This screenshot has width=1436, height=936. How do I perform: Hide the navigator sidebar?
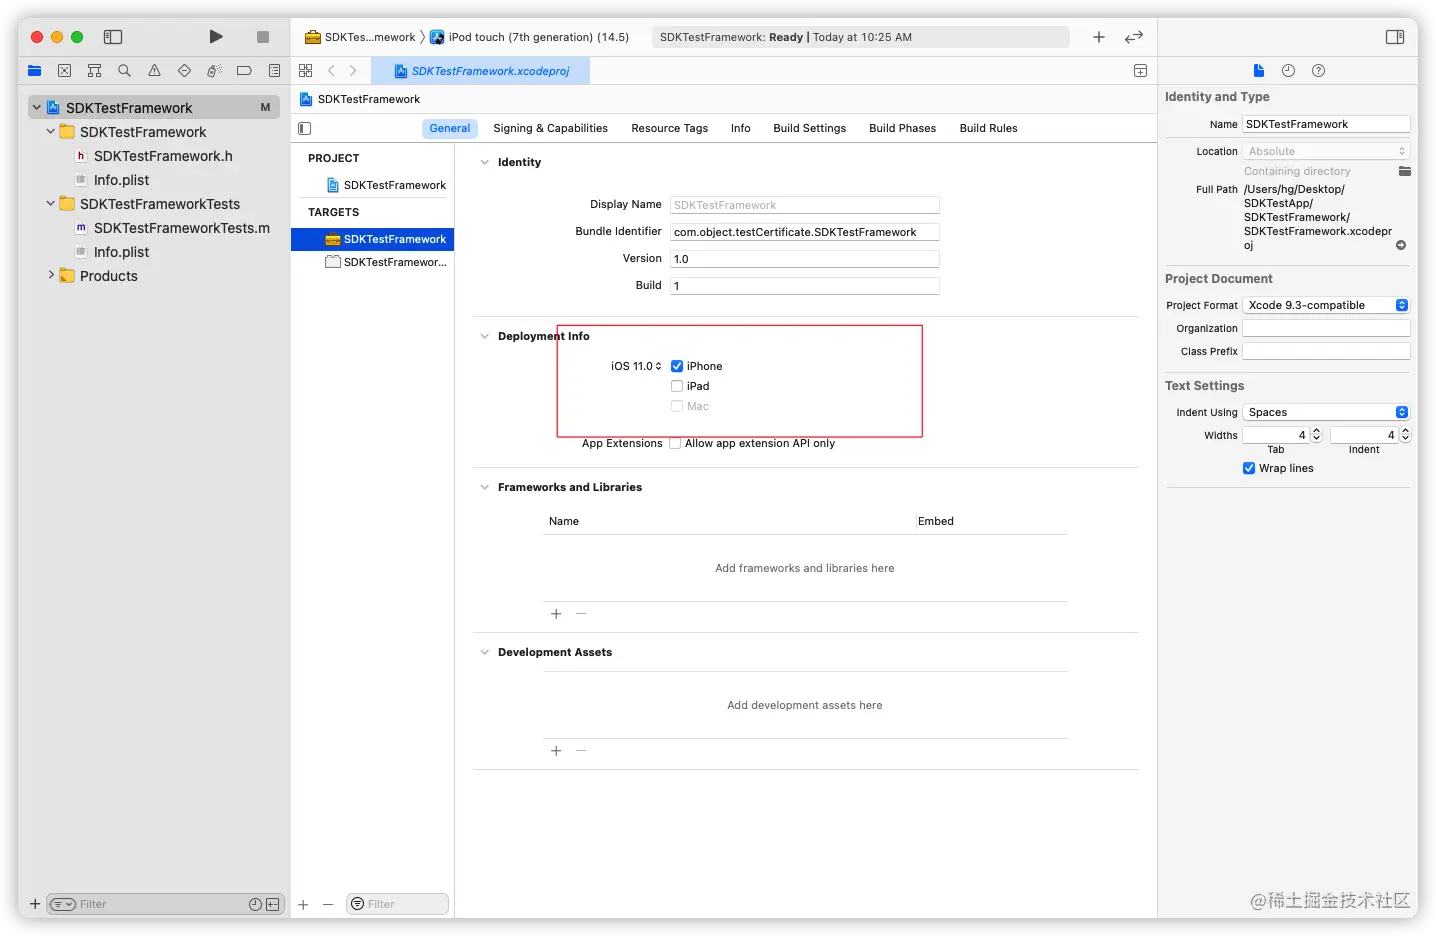tap(113, 37)
